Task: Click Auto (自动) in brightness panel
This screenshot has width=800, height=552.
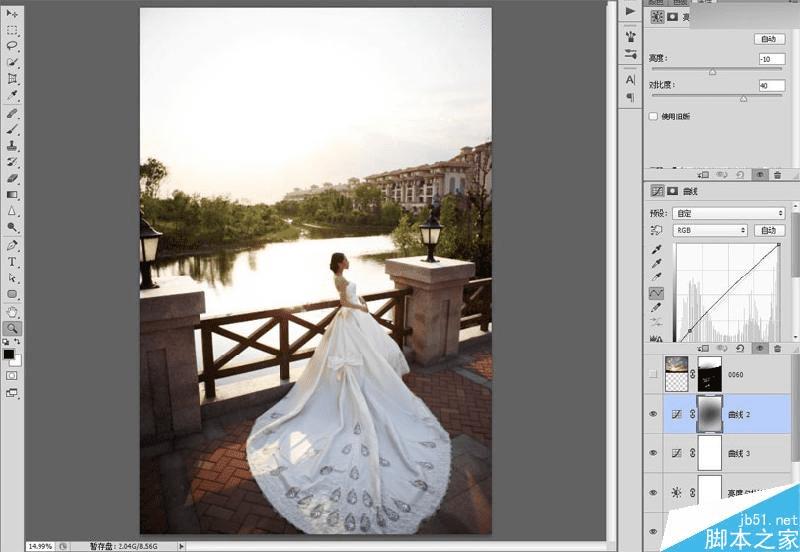Action: point(769,39)
